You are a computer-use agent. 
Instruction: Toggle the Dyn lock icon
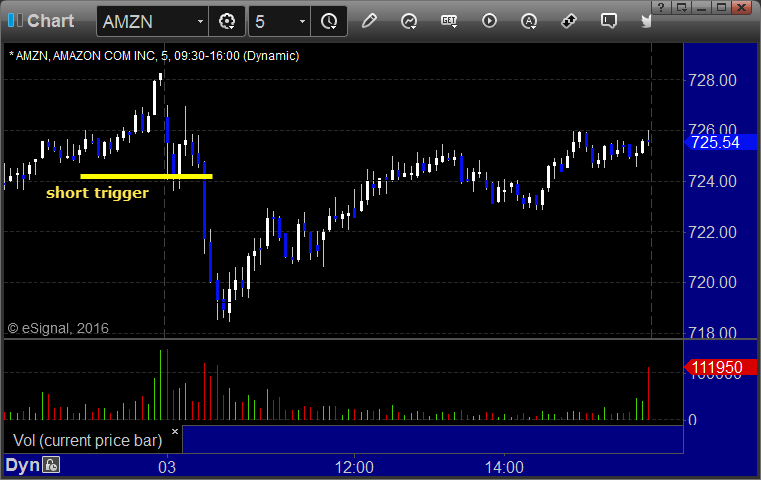click(51, 465)
